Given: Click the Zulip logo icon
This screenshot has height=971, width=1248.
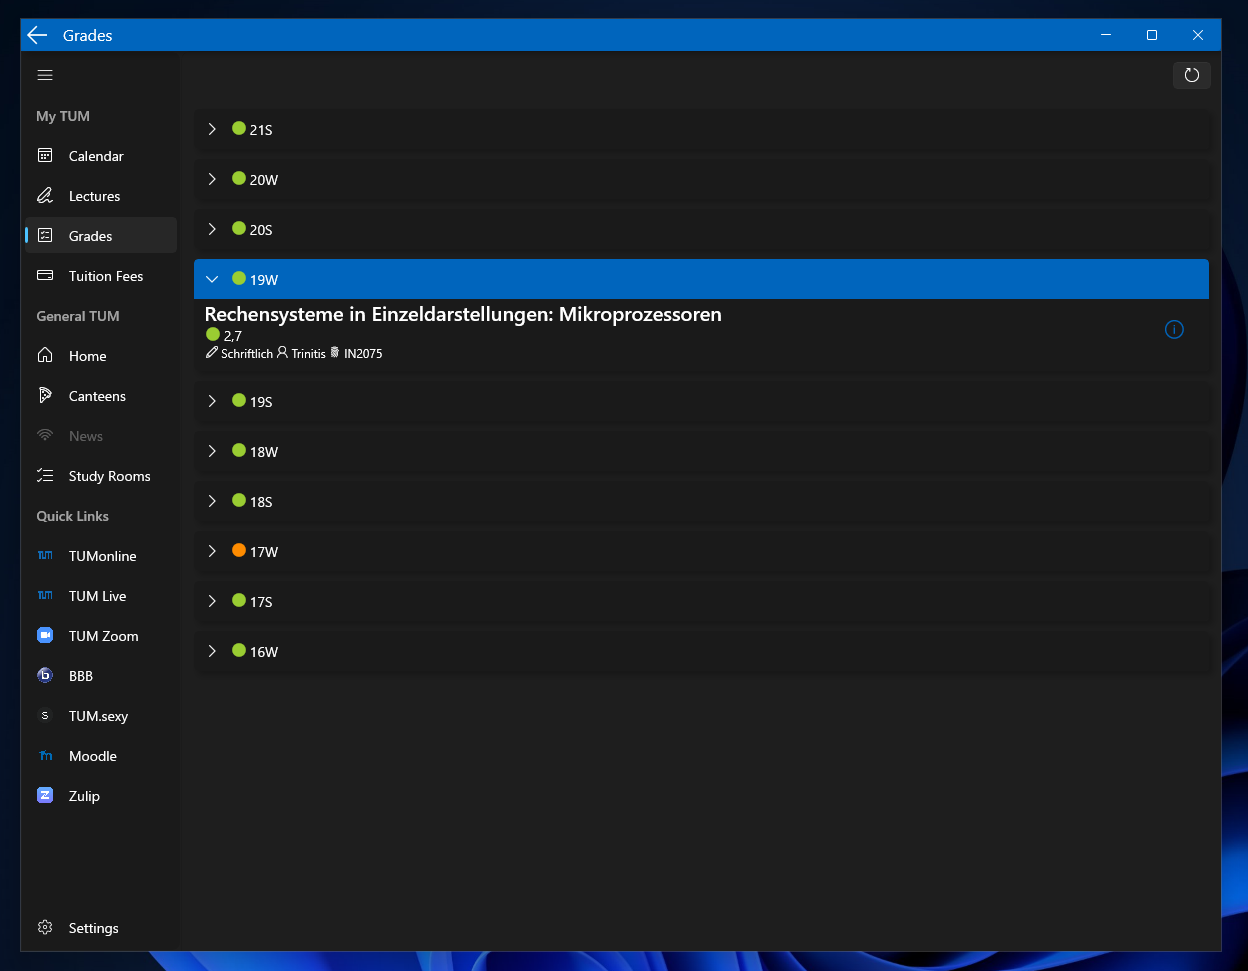Looking at the screenshot, I should pos(45,795).
